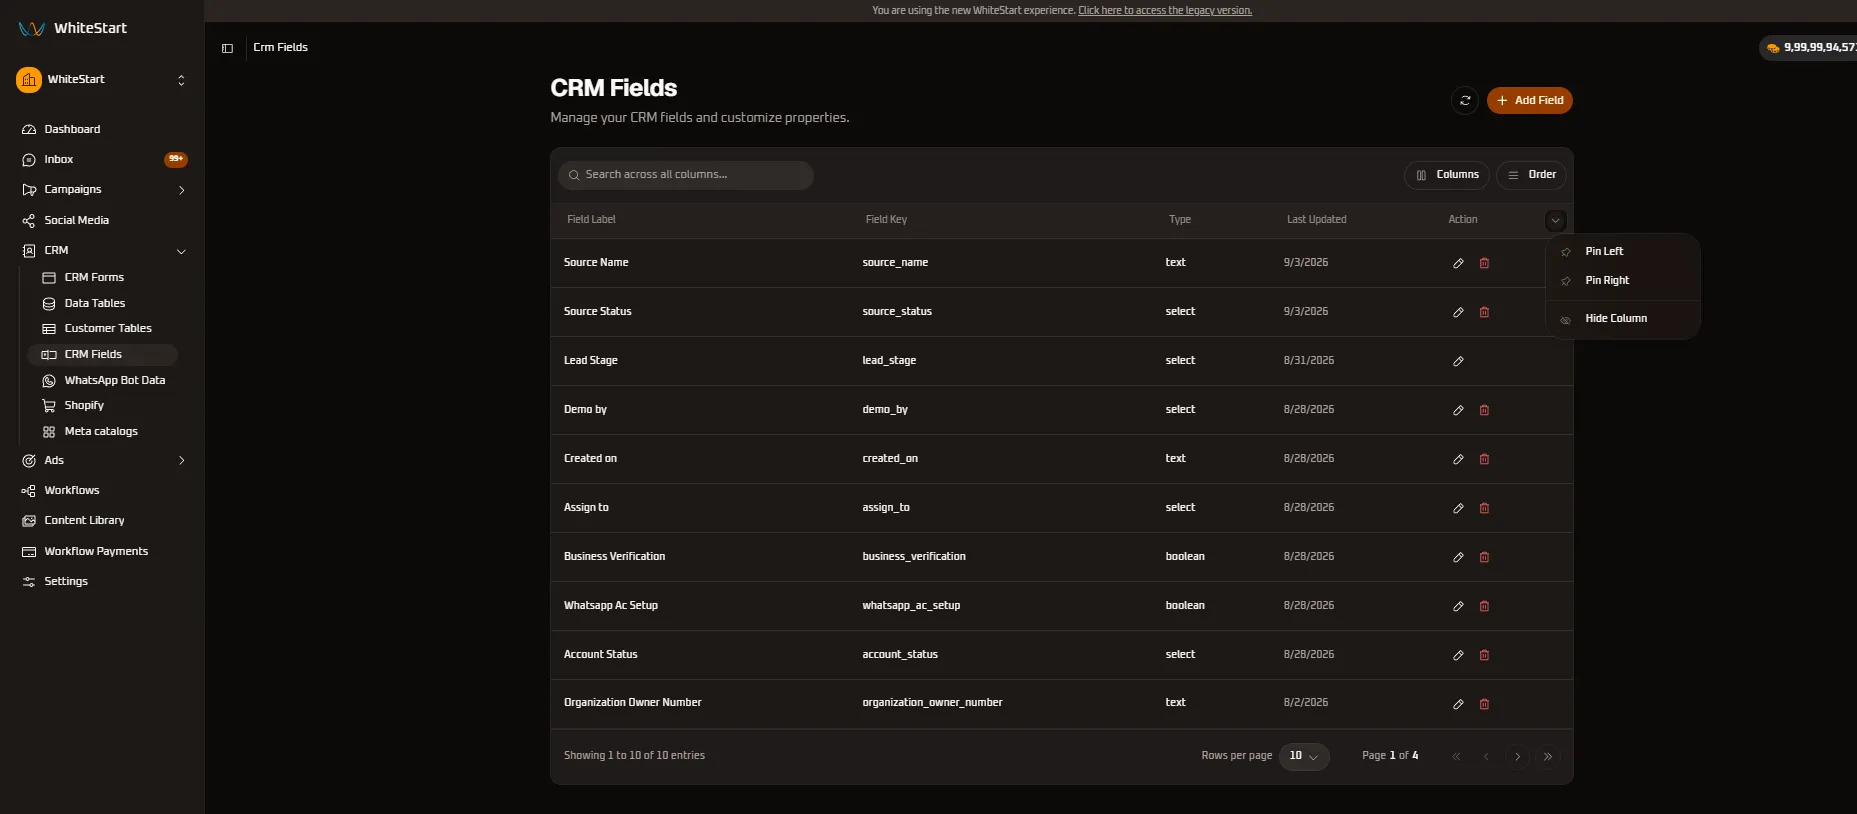The height and width of the screenshot is (814, 1857).
Task: Delete the Created on field
Action: [1484, 459]
